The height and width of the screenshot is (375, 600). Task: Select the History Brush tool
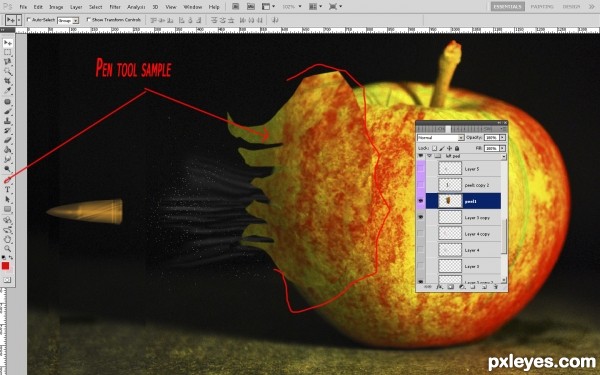[8, 130]
